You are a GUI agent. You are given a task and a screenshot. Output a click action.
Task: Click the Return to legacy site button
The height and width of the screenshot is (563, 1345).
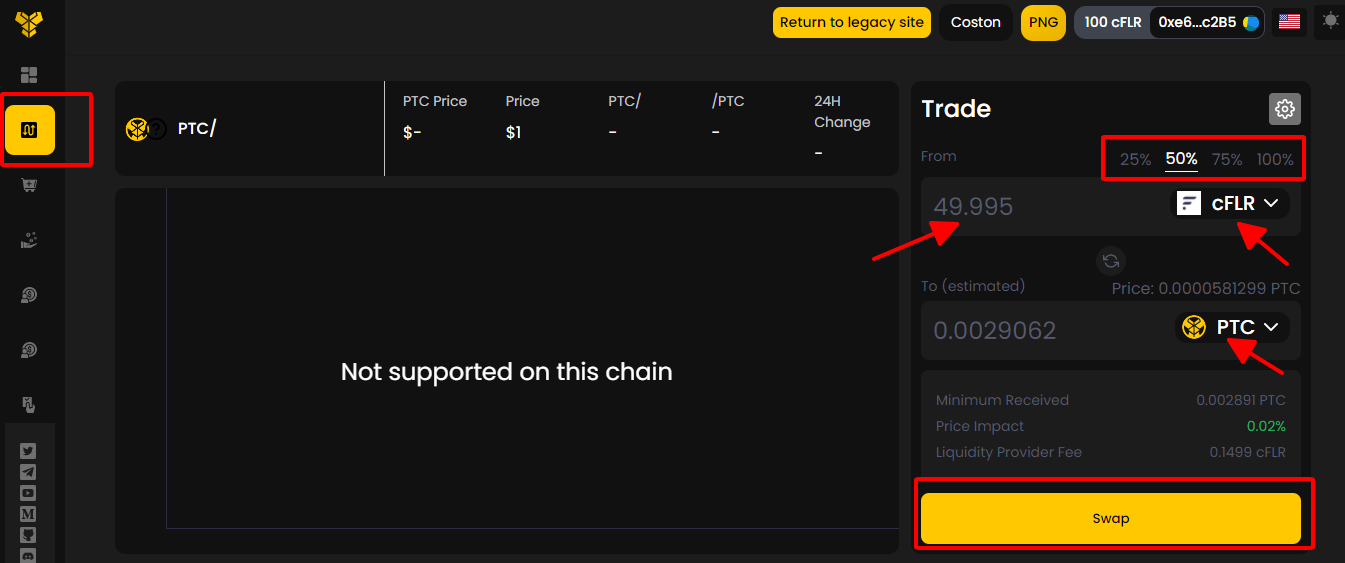tap(852, 22)
